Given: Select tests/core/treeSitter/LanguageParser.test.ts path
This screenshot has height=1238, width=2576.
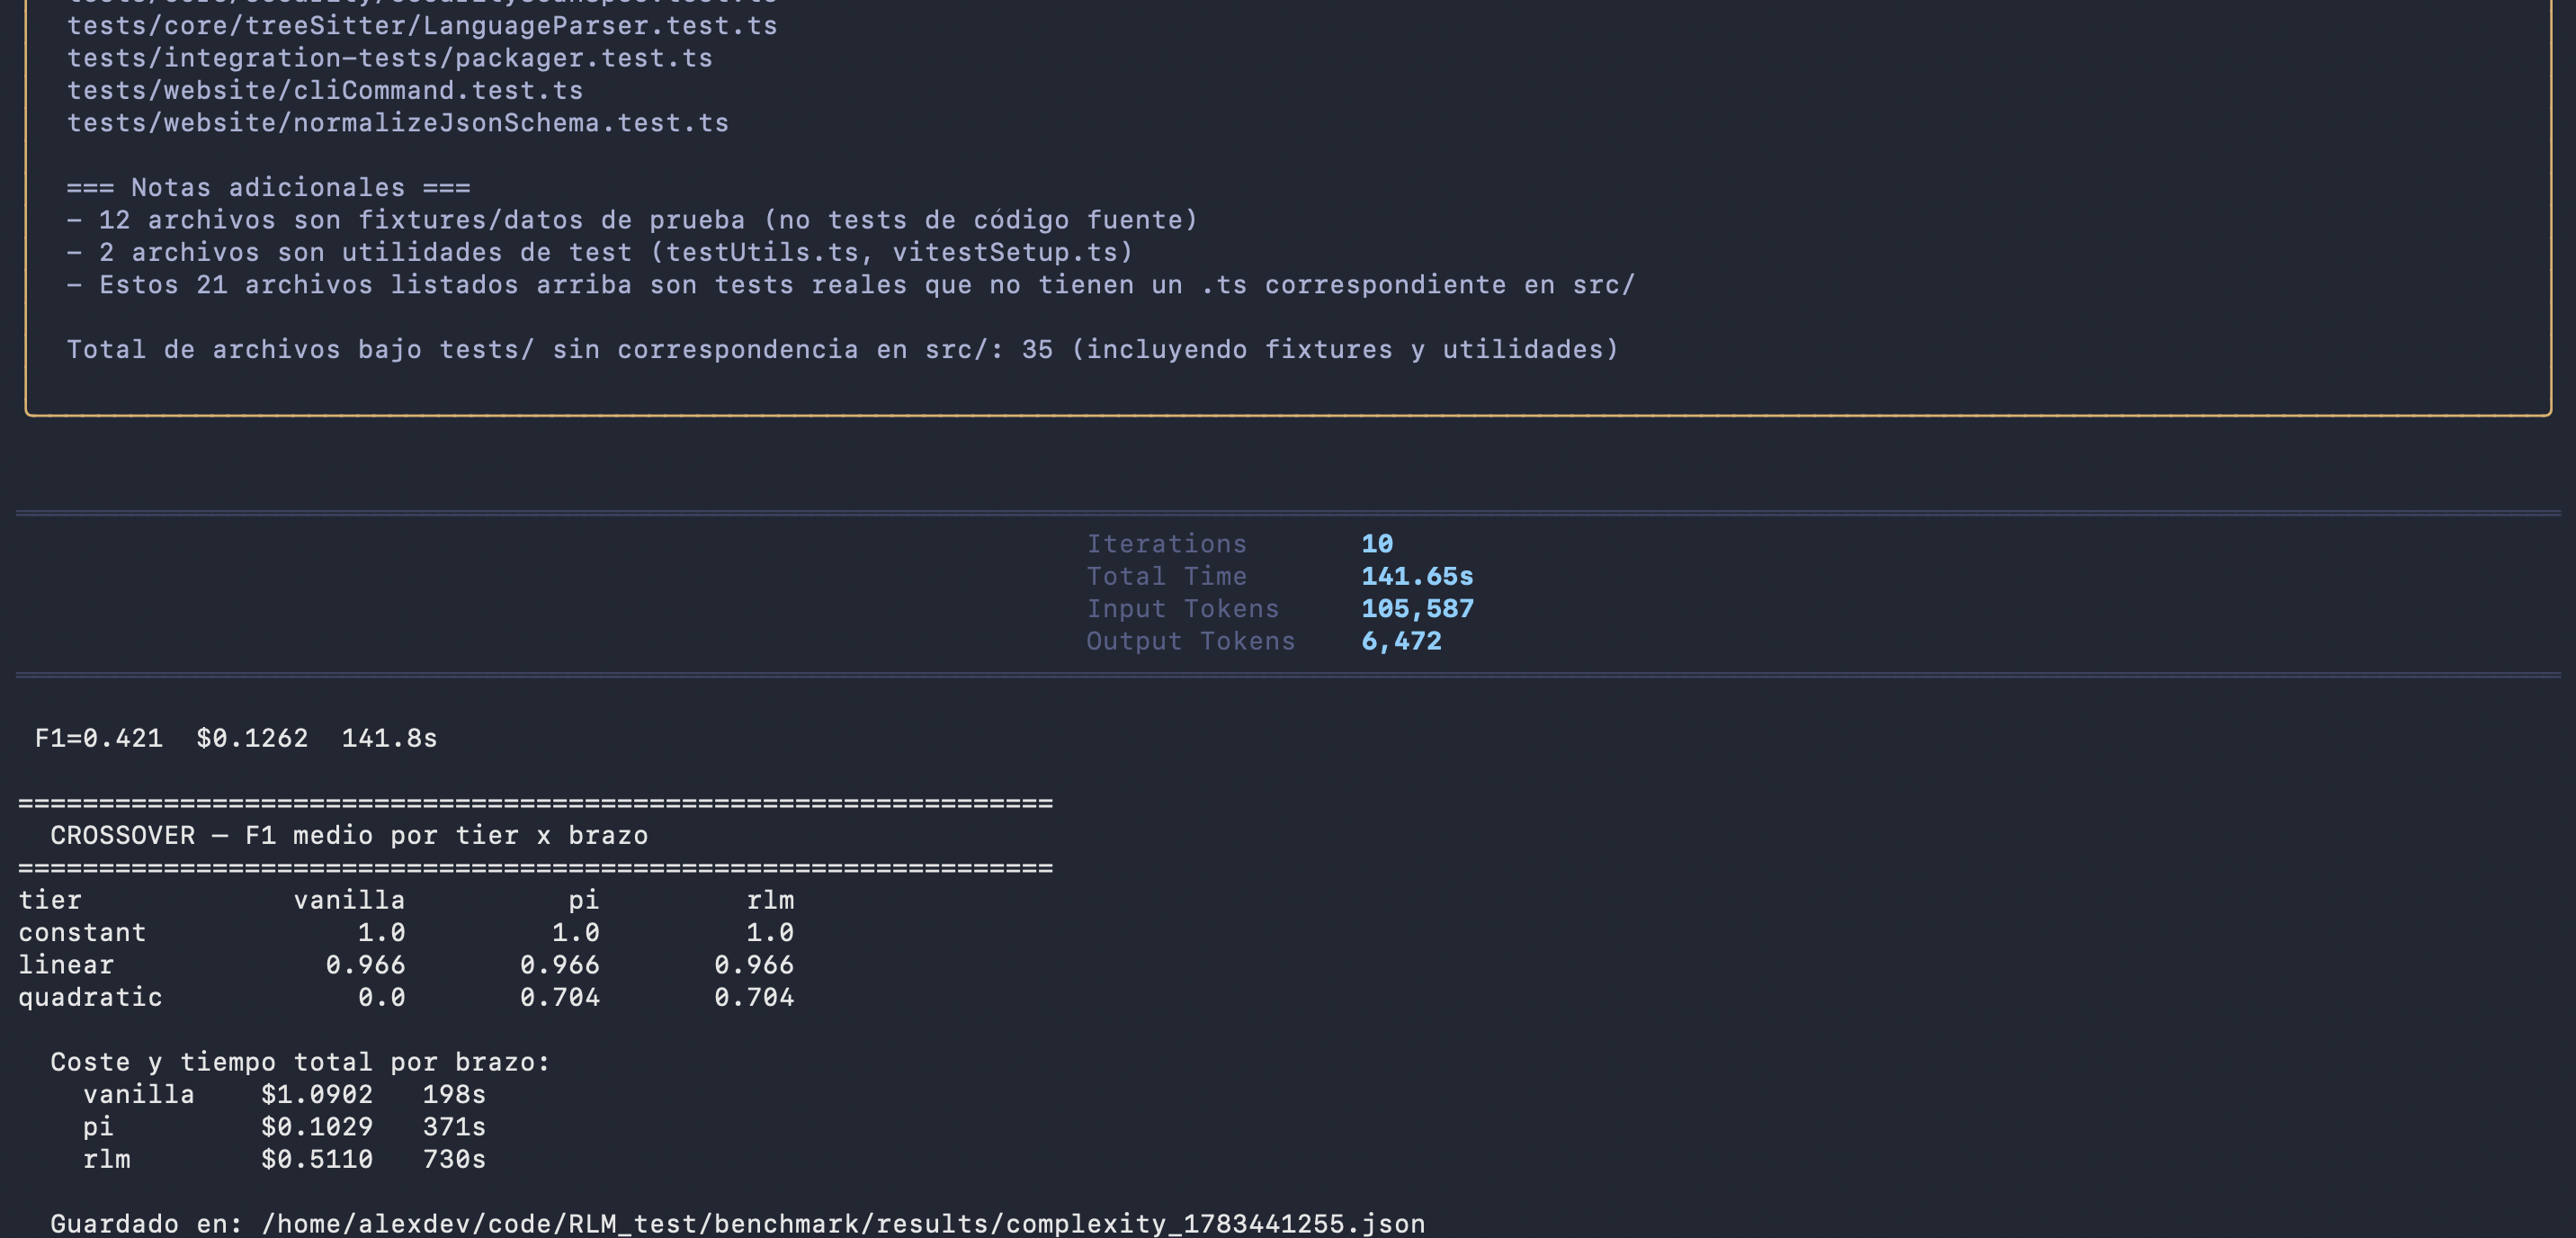Looking at the screenshot, I should click(x=422, y=25).
